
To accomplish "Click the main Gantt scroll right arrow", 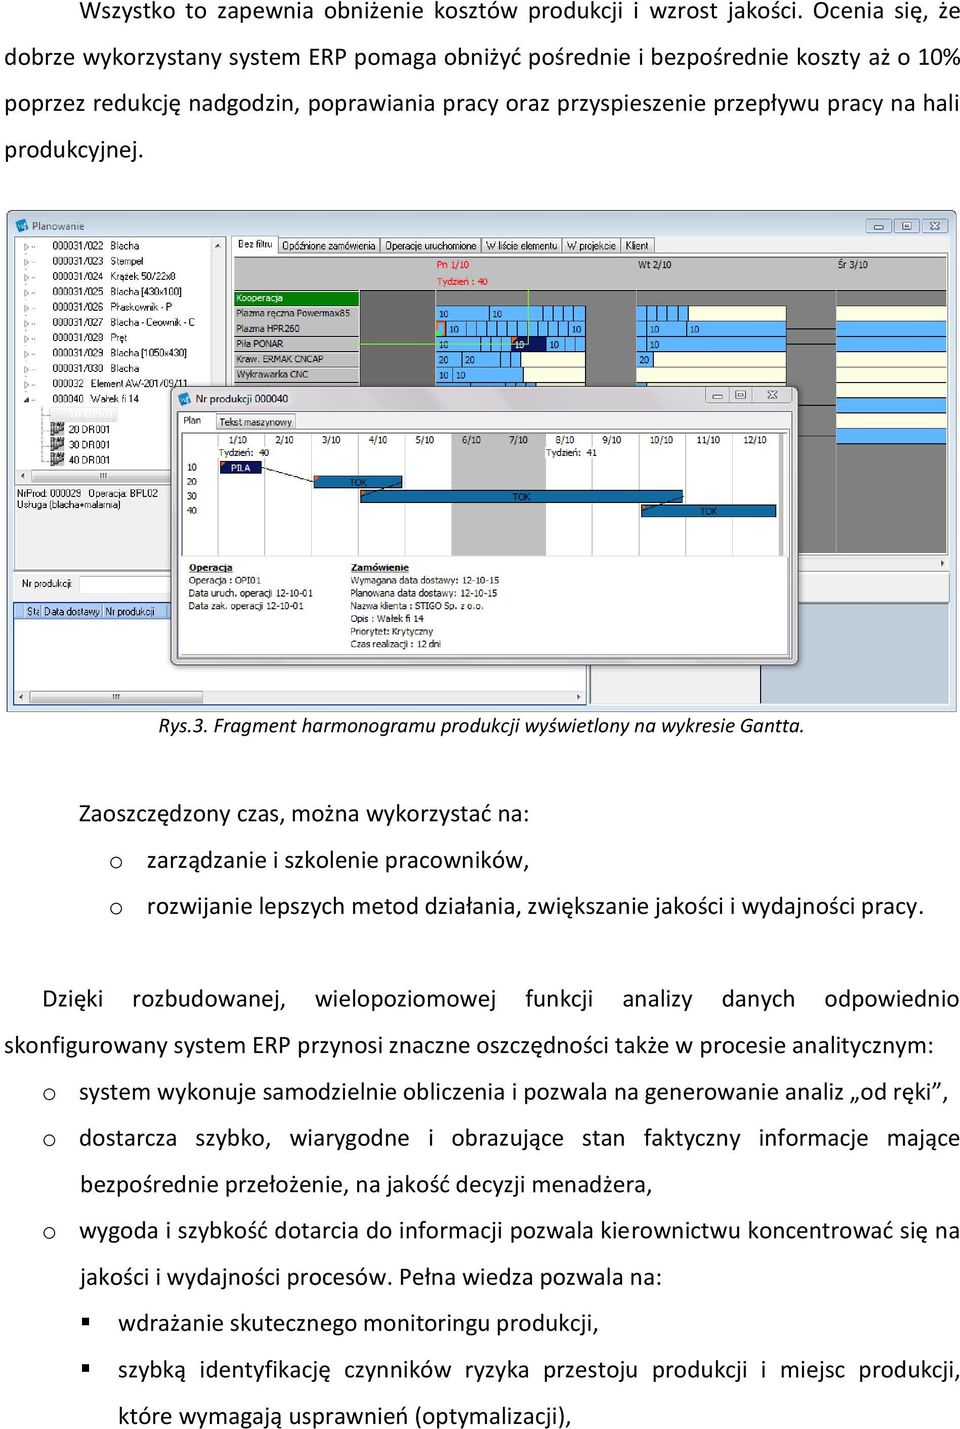I will point(942,563).
